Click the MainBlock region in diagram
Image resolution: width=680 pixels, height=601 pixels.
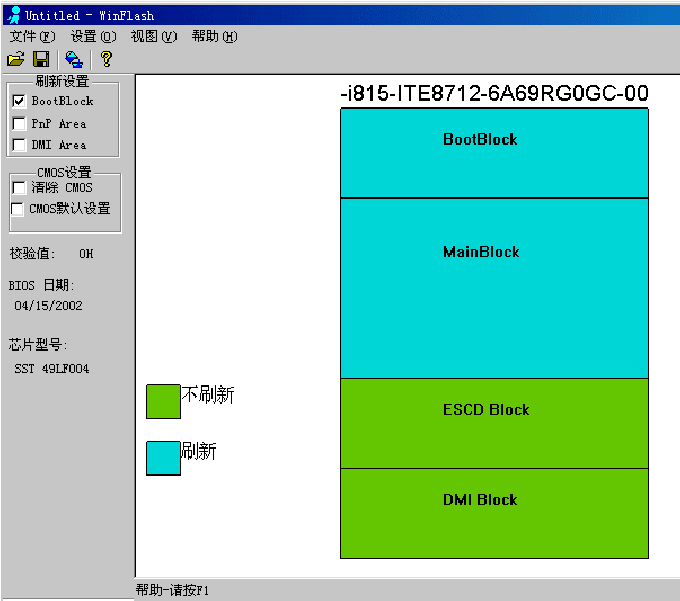point(494,288)
